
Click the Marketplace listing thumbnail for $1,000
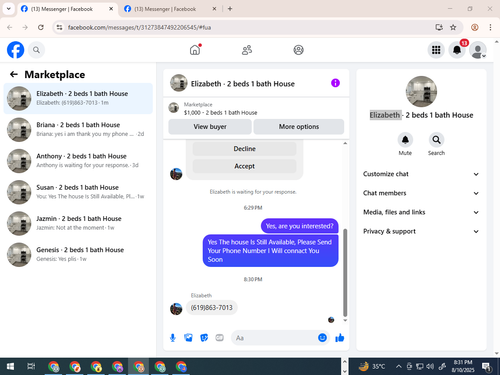tap(173, 108)
